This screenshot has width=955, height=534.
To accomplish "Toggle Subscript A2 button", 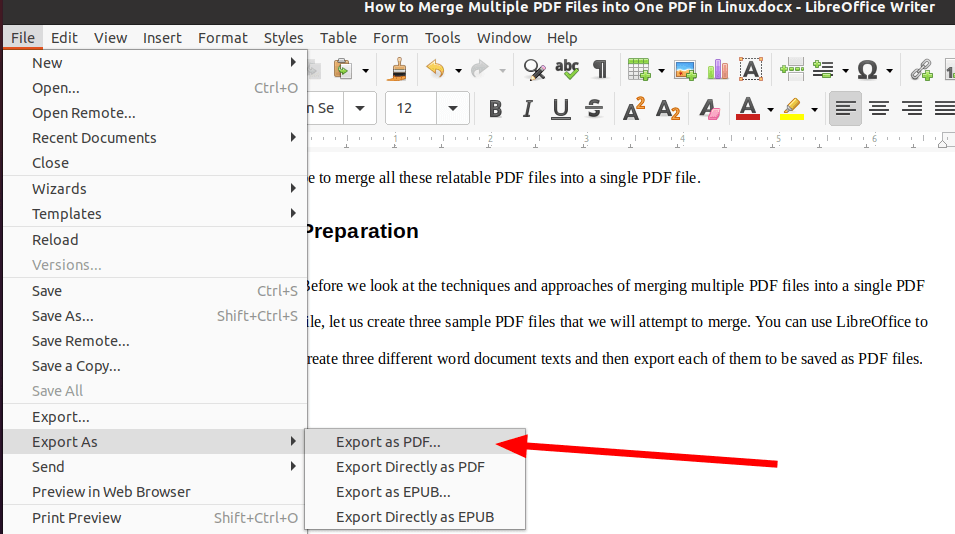I will 668,110.
